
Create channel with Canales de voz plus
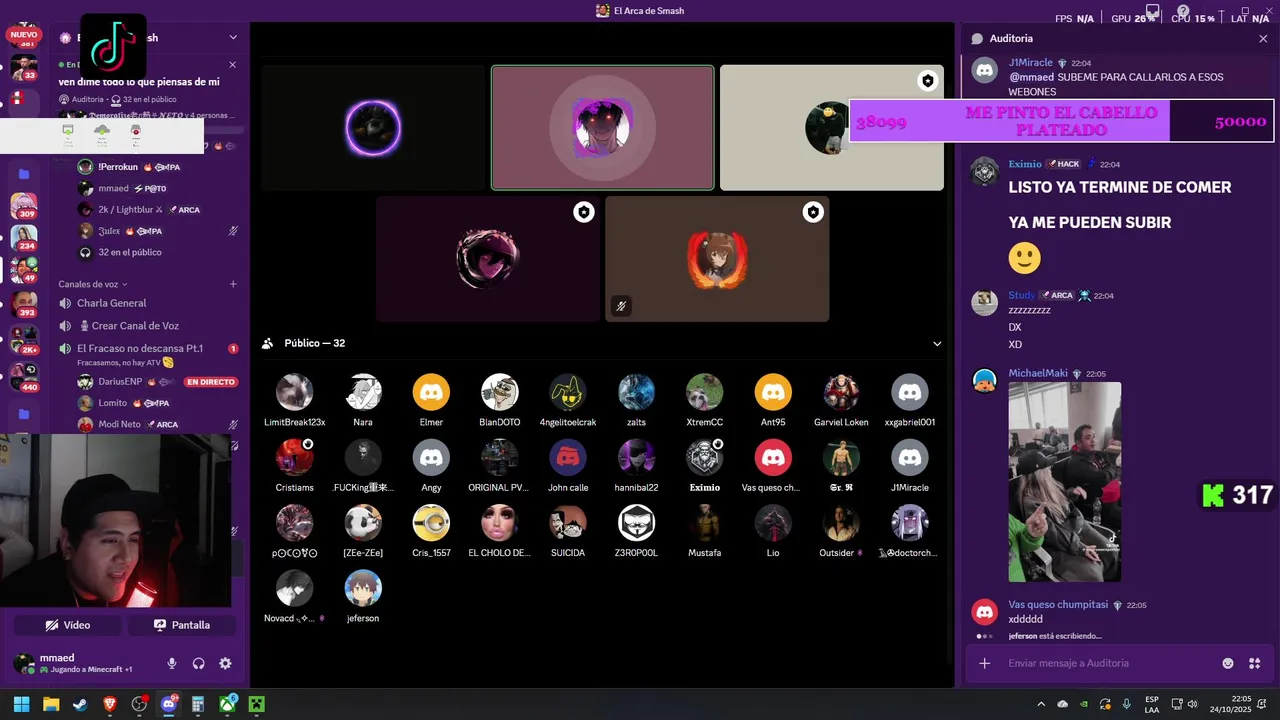233,284
